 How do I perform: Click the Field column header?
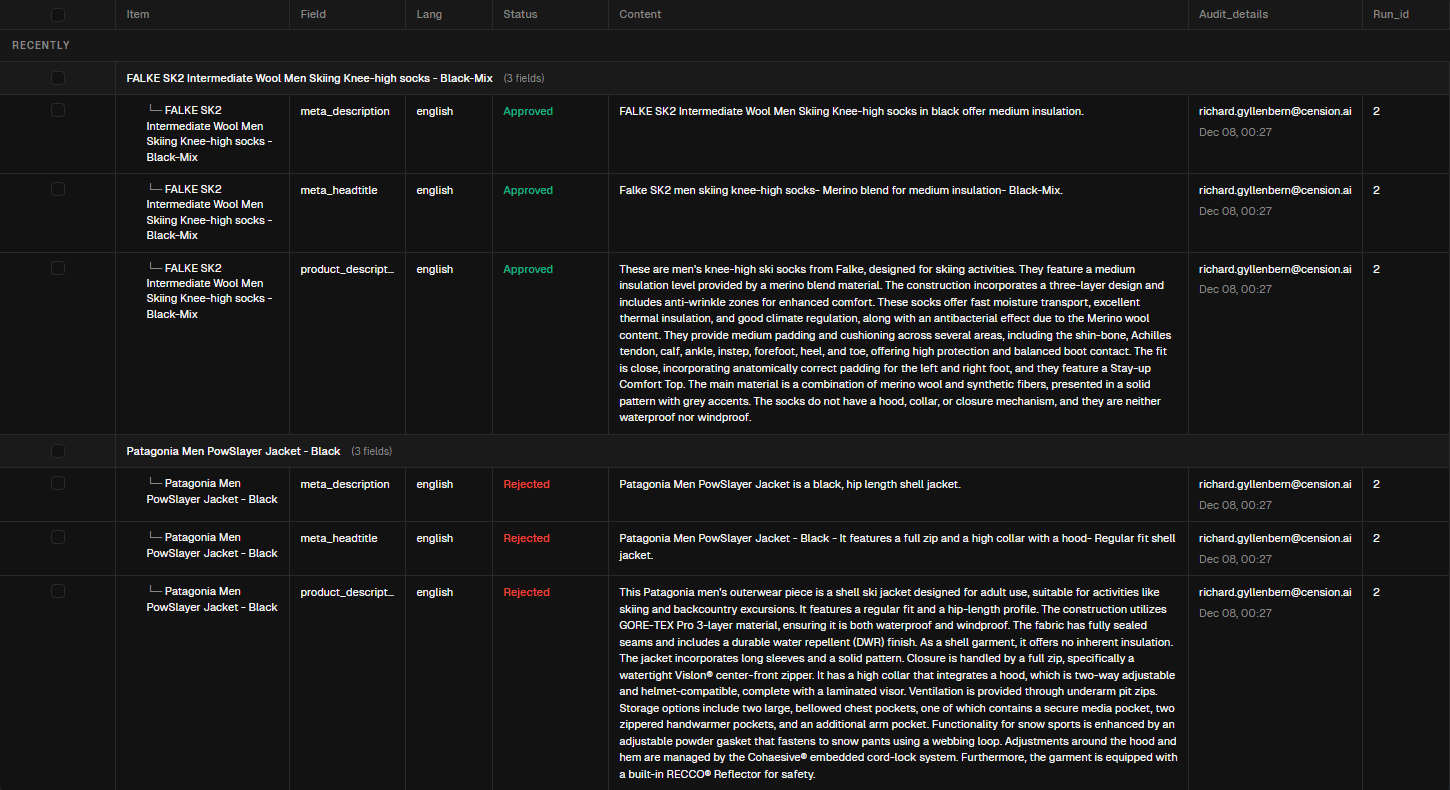pos(313,14)
